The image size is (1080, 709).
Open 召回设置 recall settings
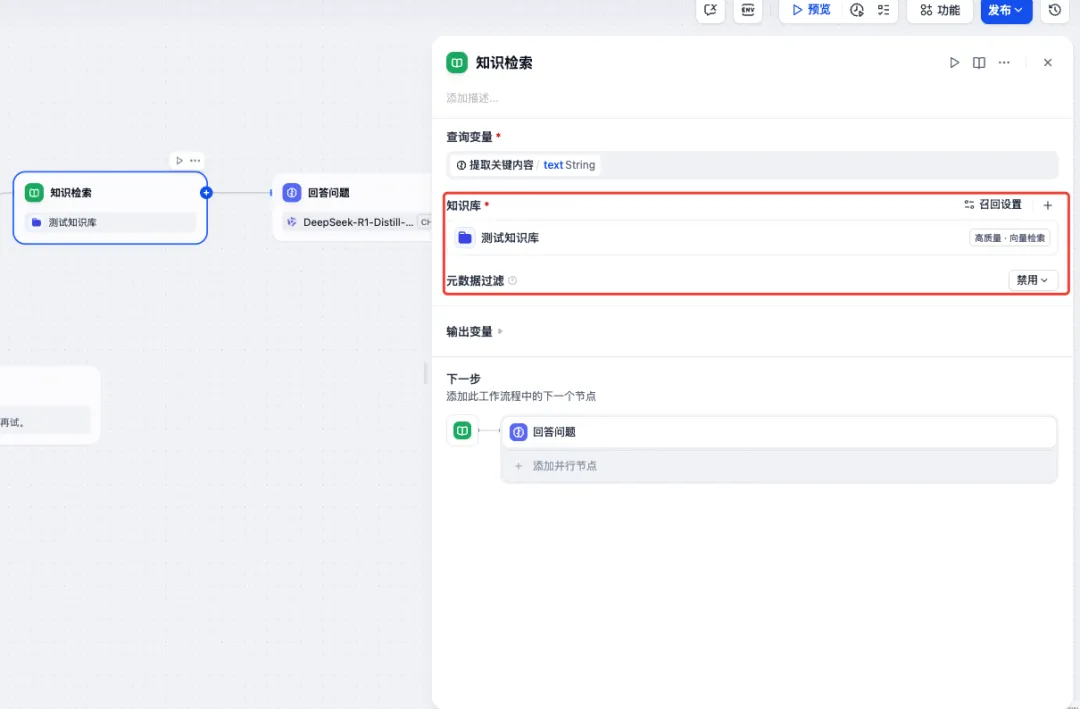(994, 205)
